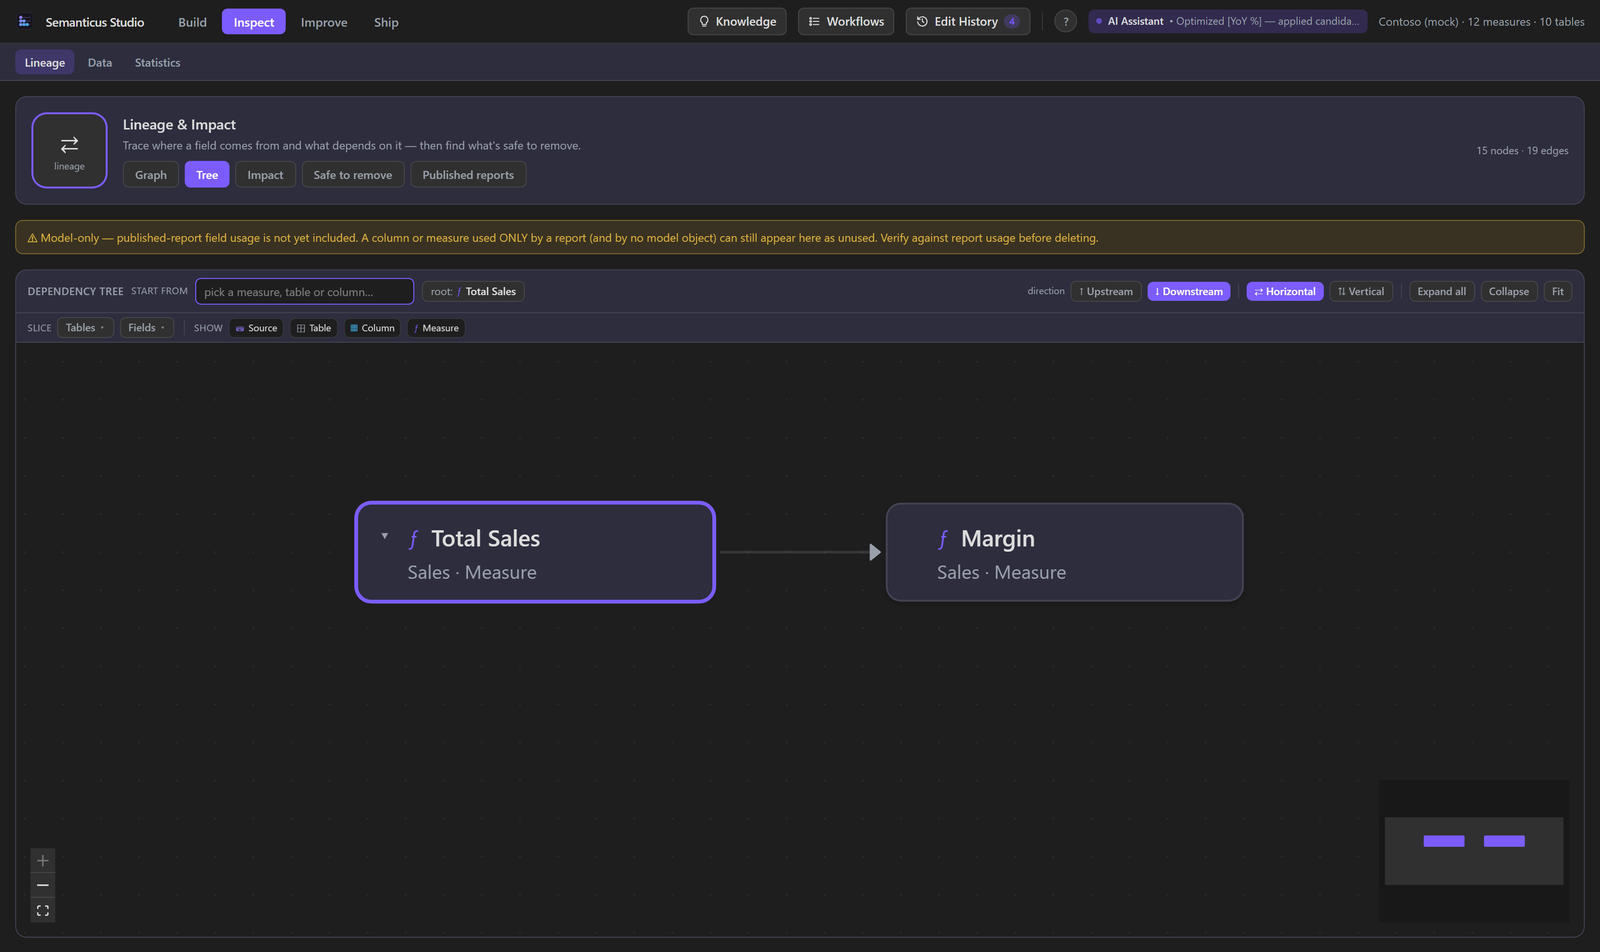Open the AI Assistant status pill
The width and height of the screenshot is (1600, 952).
click(x=1228, y=21)
